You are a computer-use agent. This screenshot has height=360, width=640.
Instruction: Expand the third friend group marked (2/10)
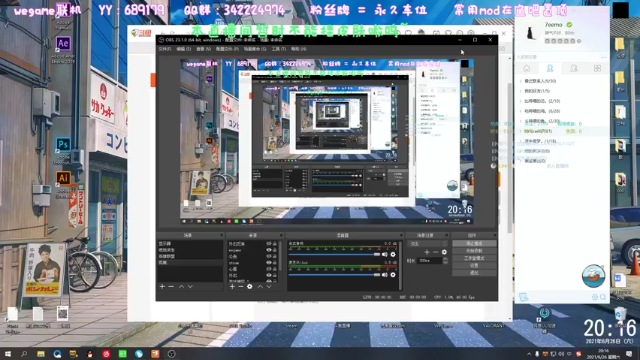[x=521, y=101]
